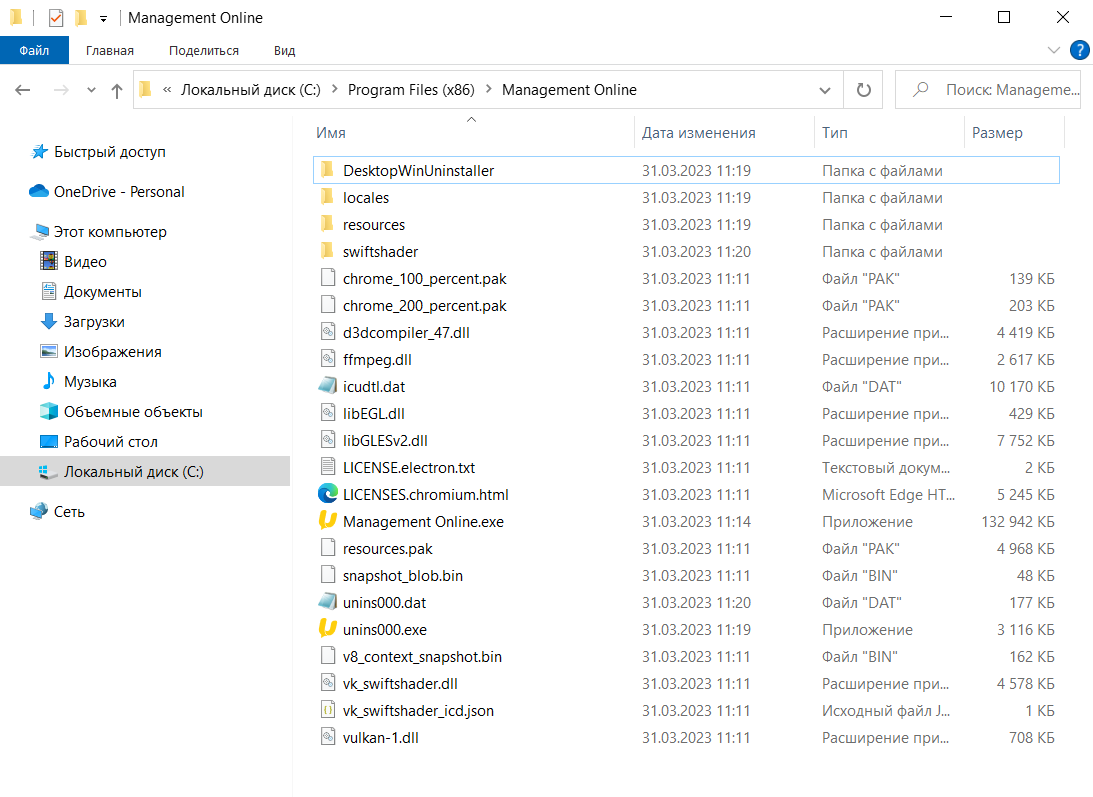The height and width of the screenshot is (797, 1093).
Task: Click the Quick access star icon
Action: (x=40, y=151)
